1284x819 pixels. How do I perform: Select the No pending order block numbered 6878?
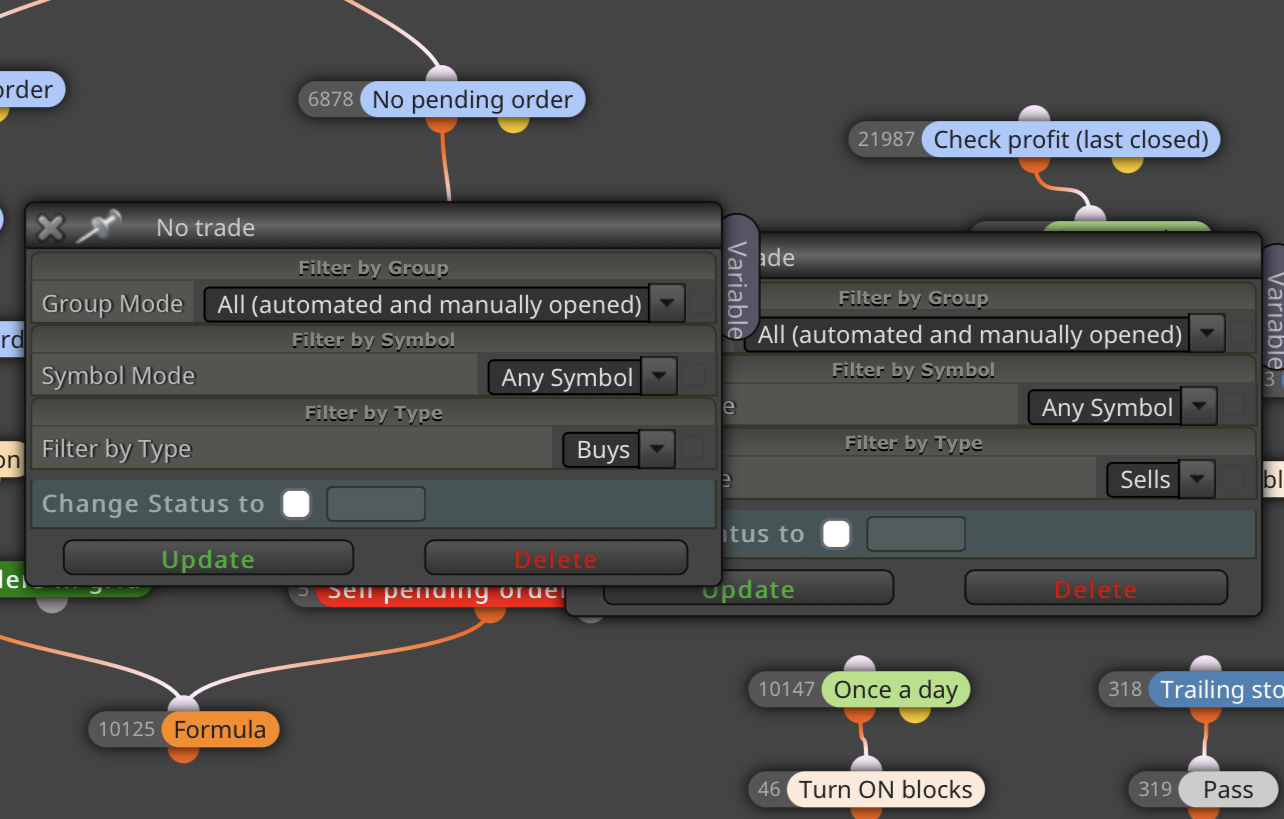[472, 99]
